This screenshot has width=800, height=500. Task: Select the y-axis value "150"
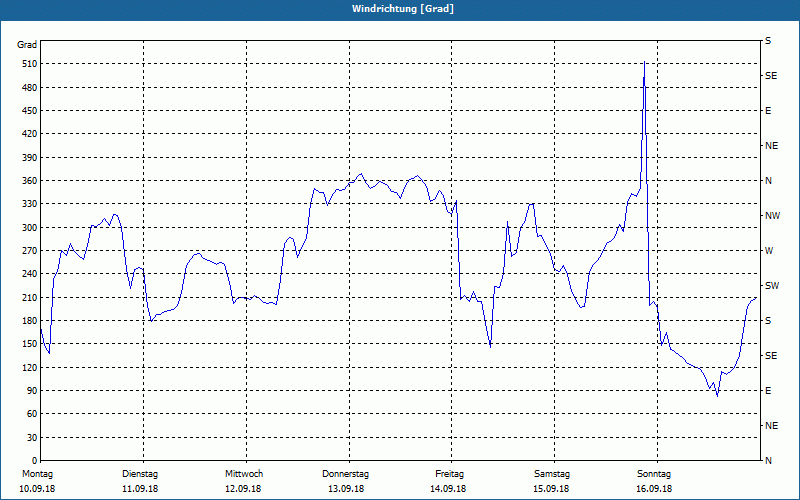[x=30, y=344]
